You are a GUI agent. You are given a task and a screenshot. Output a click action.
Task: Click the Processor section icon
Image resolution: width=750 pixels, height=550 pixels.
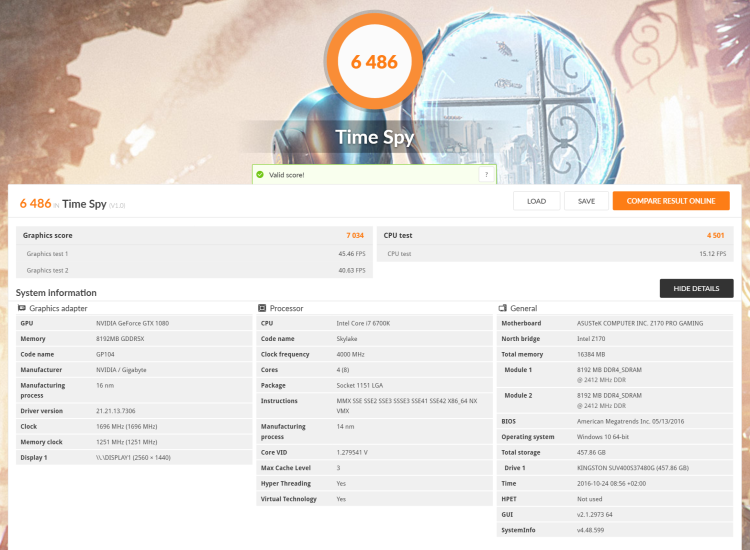point(262,308)
